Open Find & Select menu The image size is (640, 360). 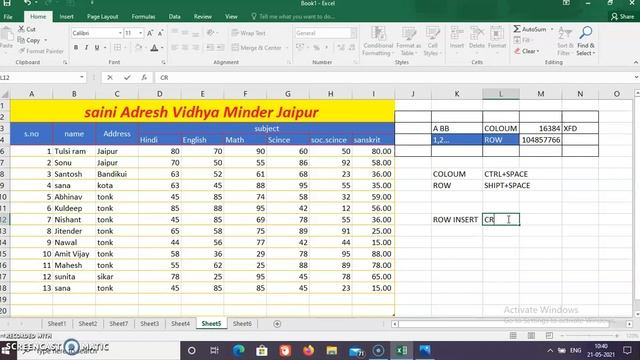click(x=586, y=41)
